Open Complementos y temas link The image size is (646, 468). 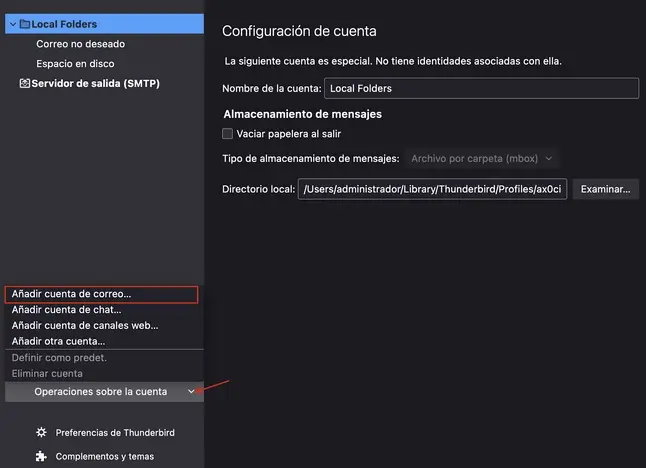[105, 456]
